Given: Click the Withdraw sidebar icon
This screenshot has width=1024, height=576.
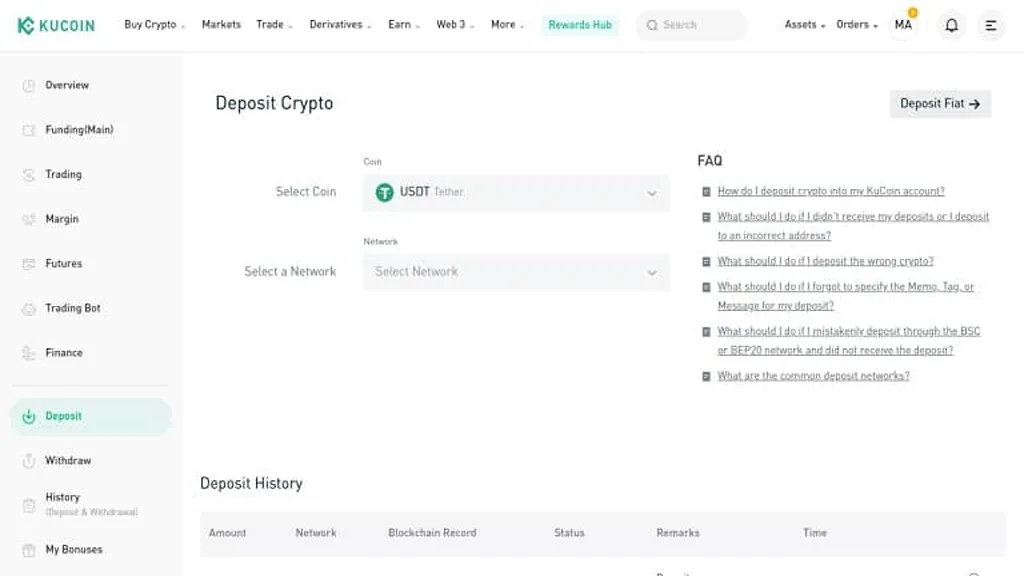Looking at the screenshot, I should coord(29,461).
